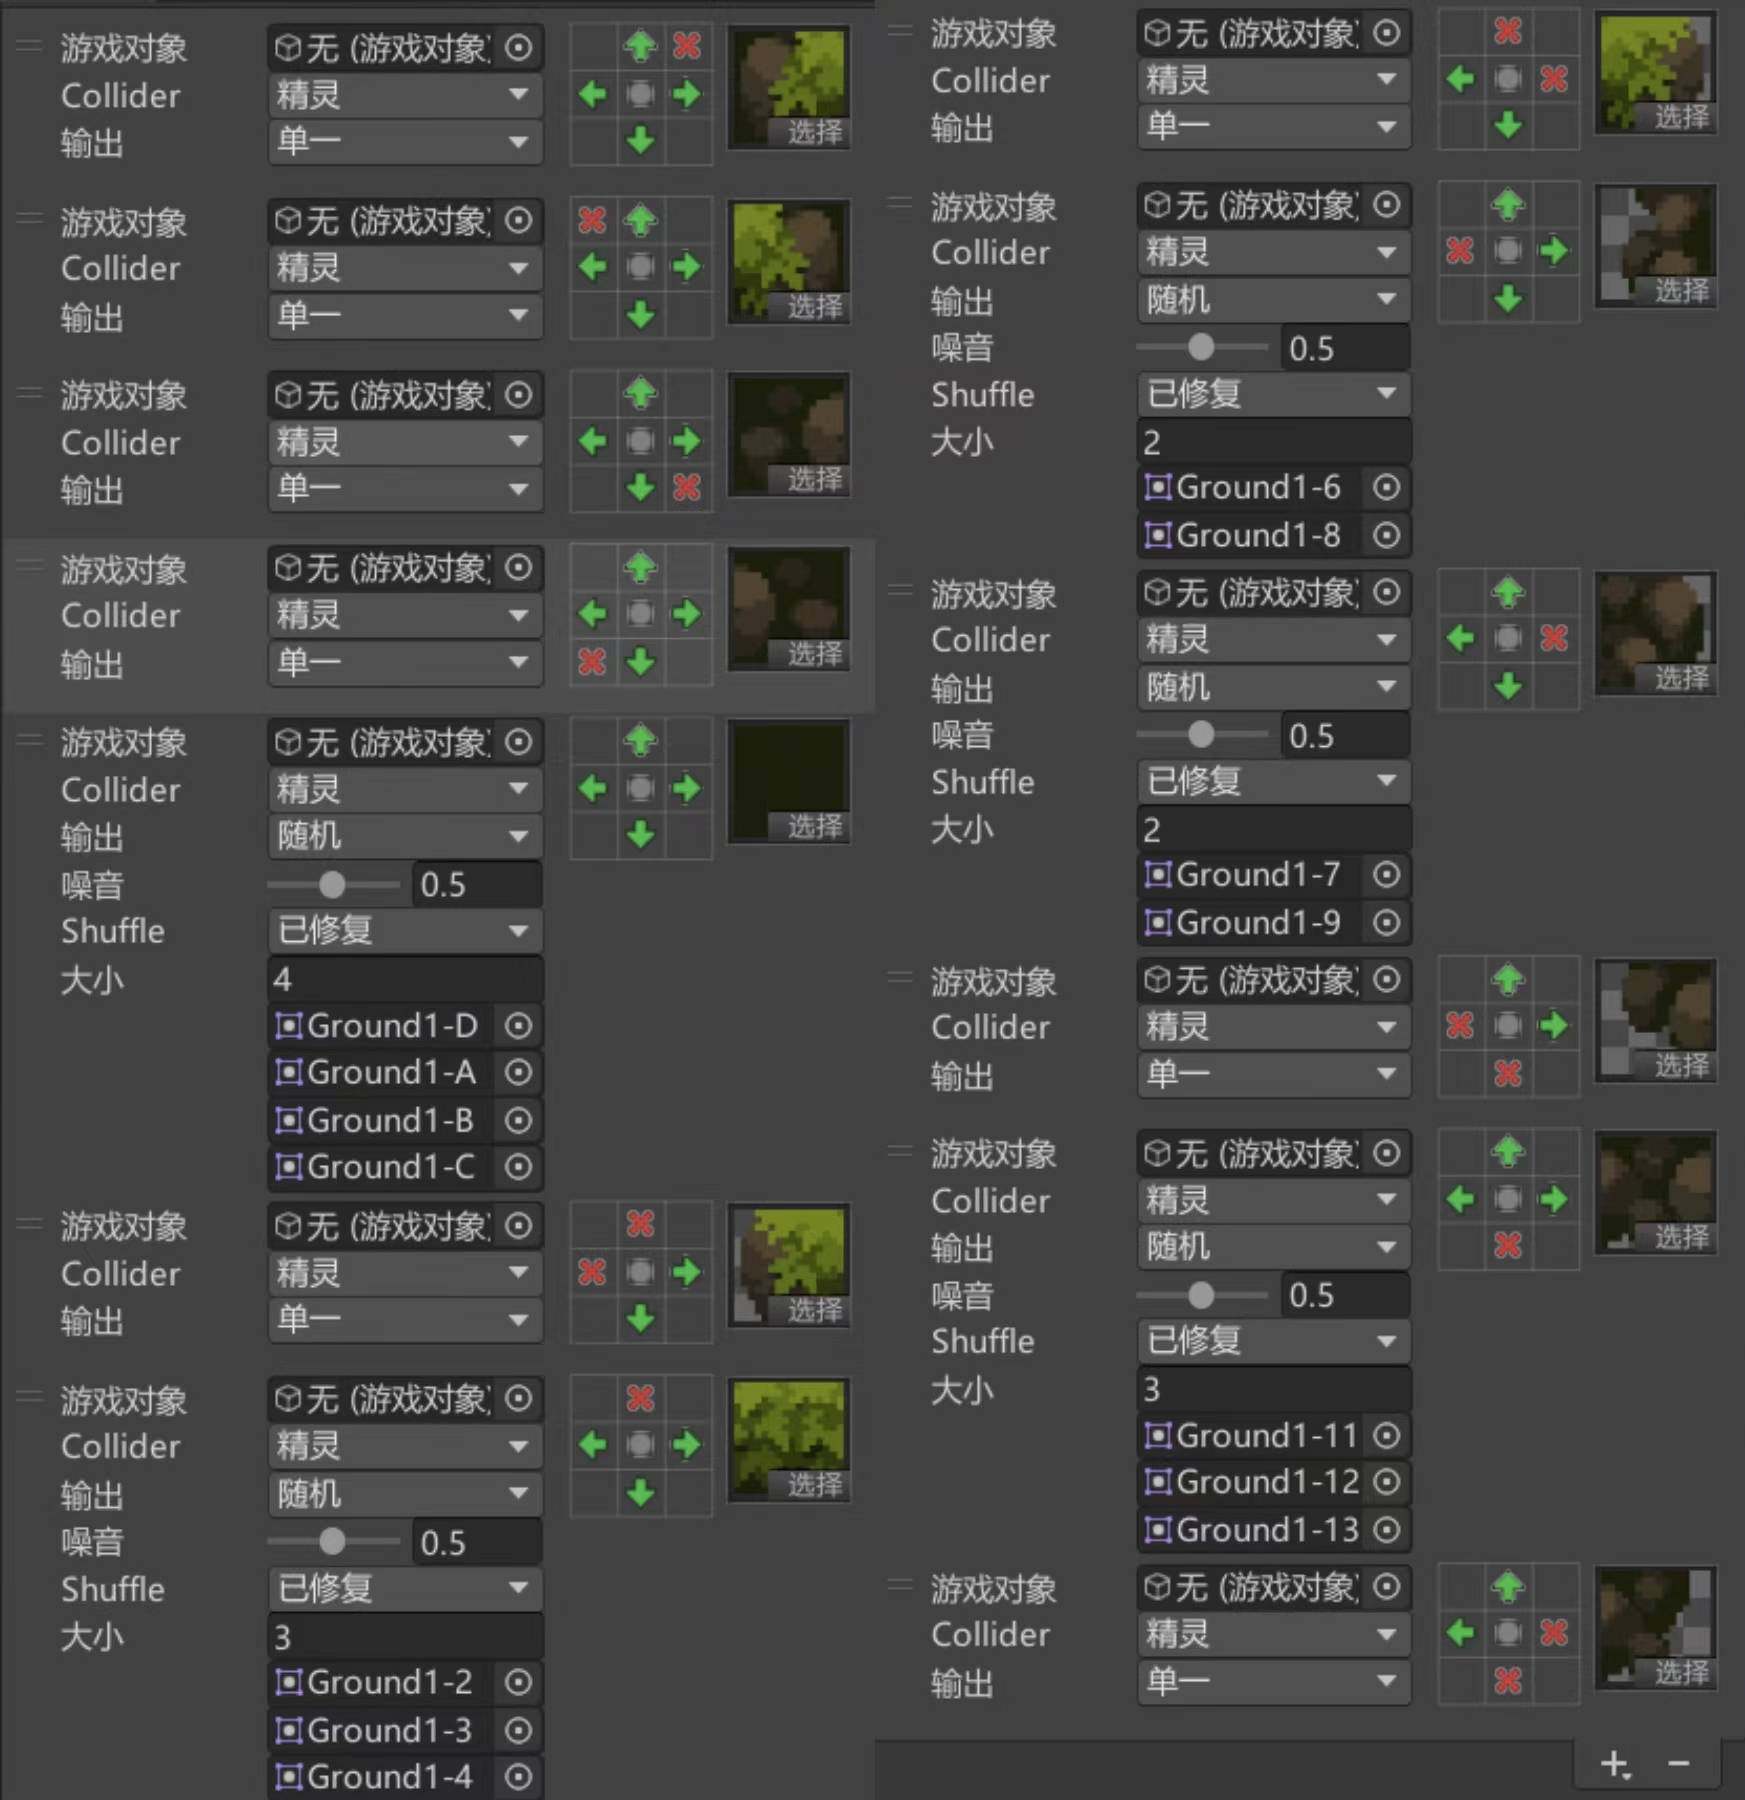Click the 选择 button on the solid dark sprite
This screenshot has width=1745, height=1800.
click(x=814, y=827)
